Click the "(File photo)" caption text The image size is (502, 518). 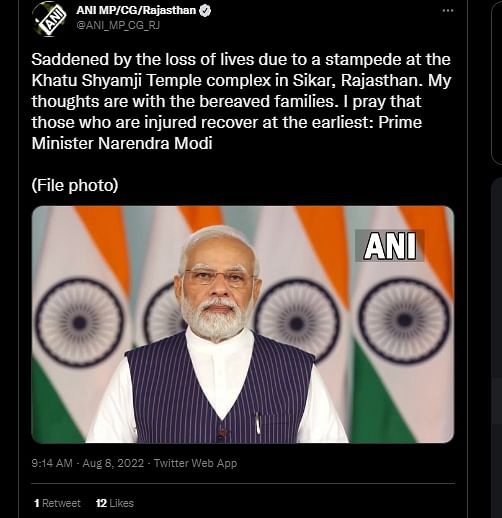[x=75, y=185]
